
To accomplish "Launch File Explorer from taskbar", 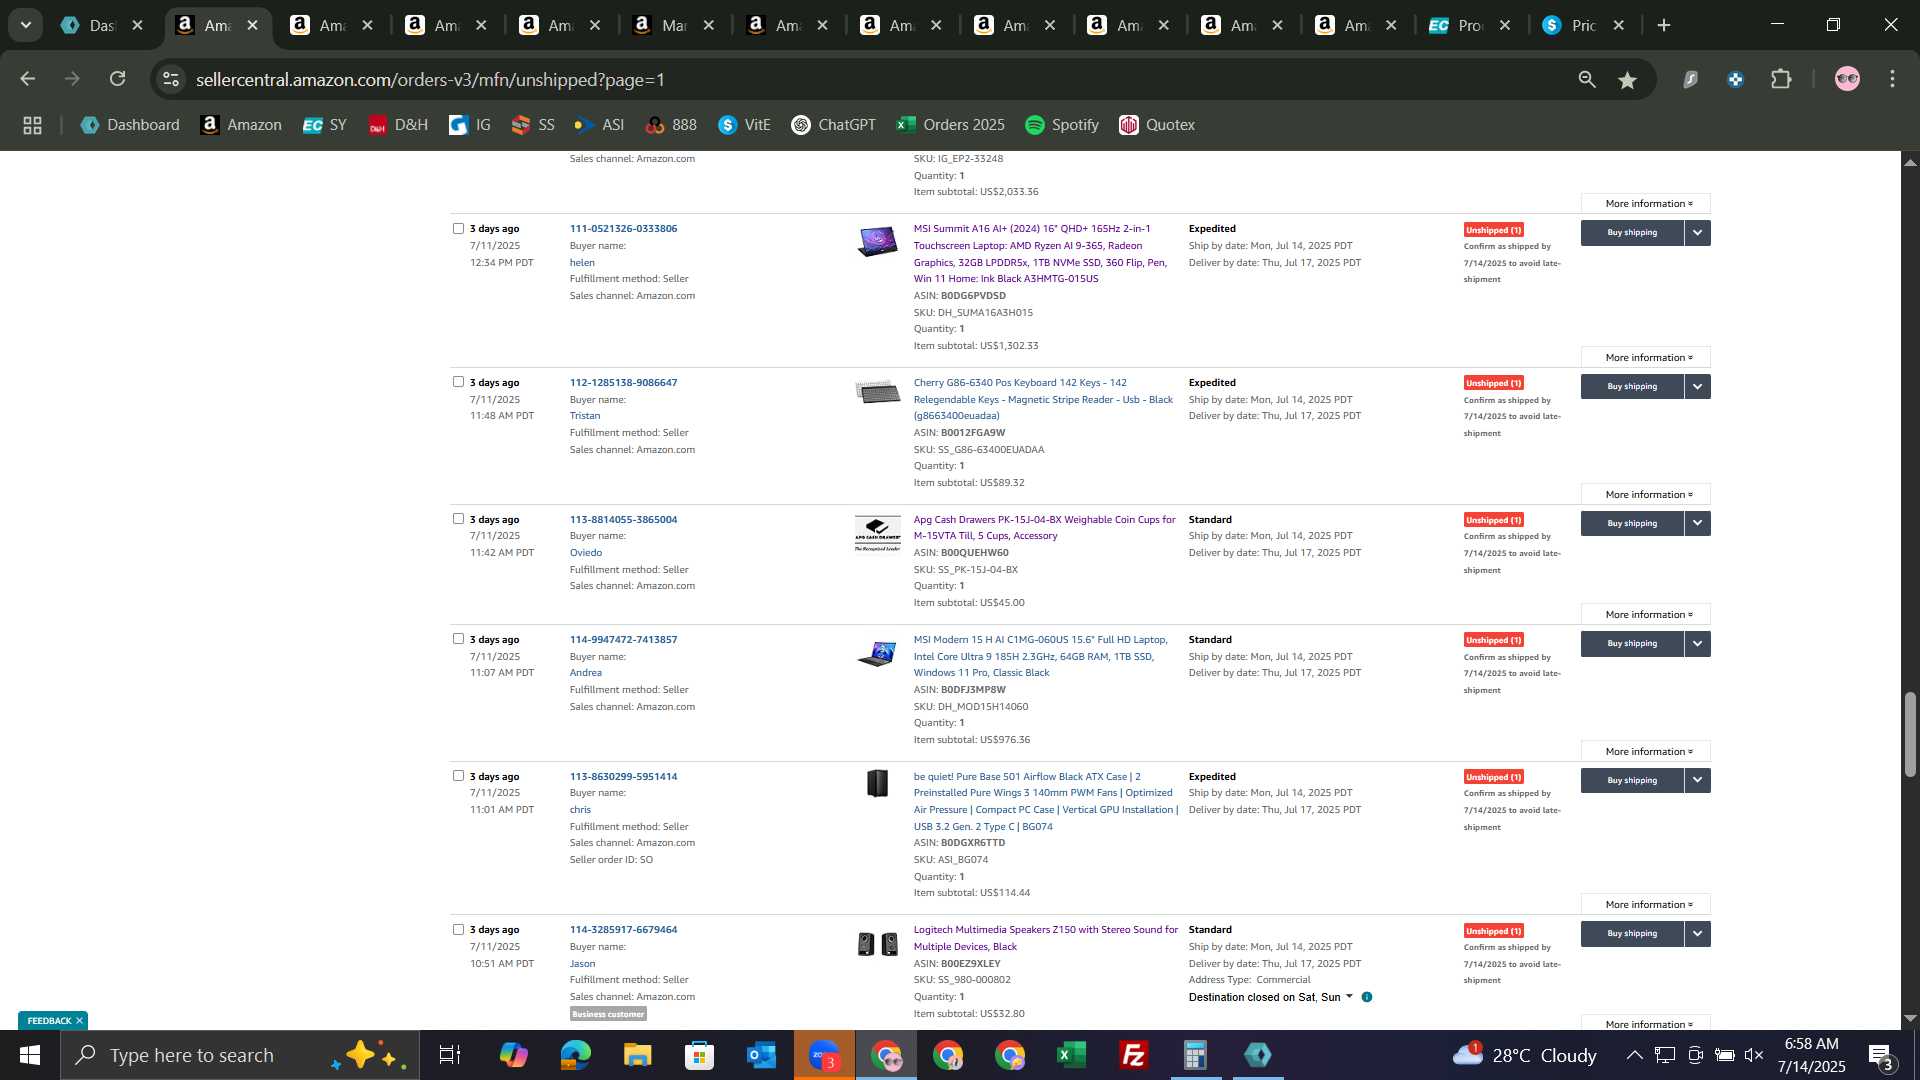I will (x=637, y=1055).
